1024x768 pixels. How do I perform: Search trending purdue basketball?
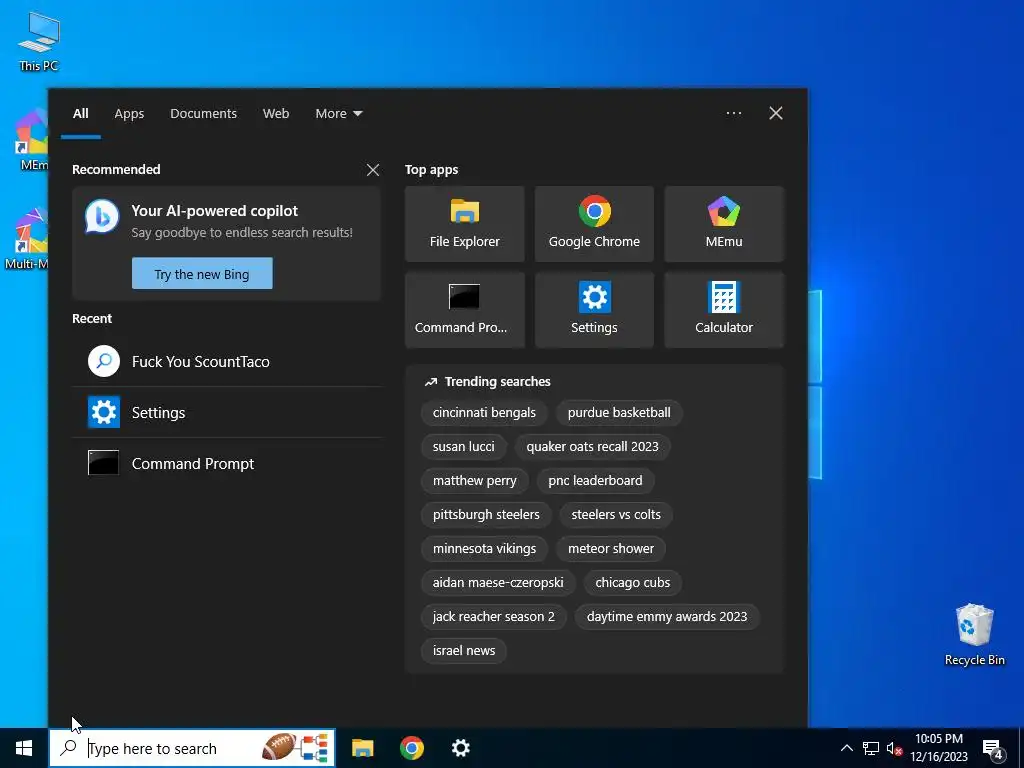[x=618, y=413]
